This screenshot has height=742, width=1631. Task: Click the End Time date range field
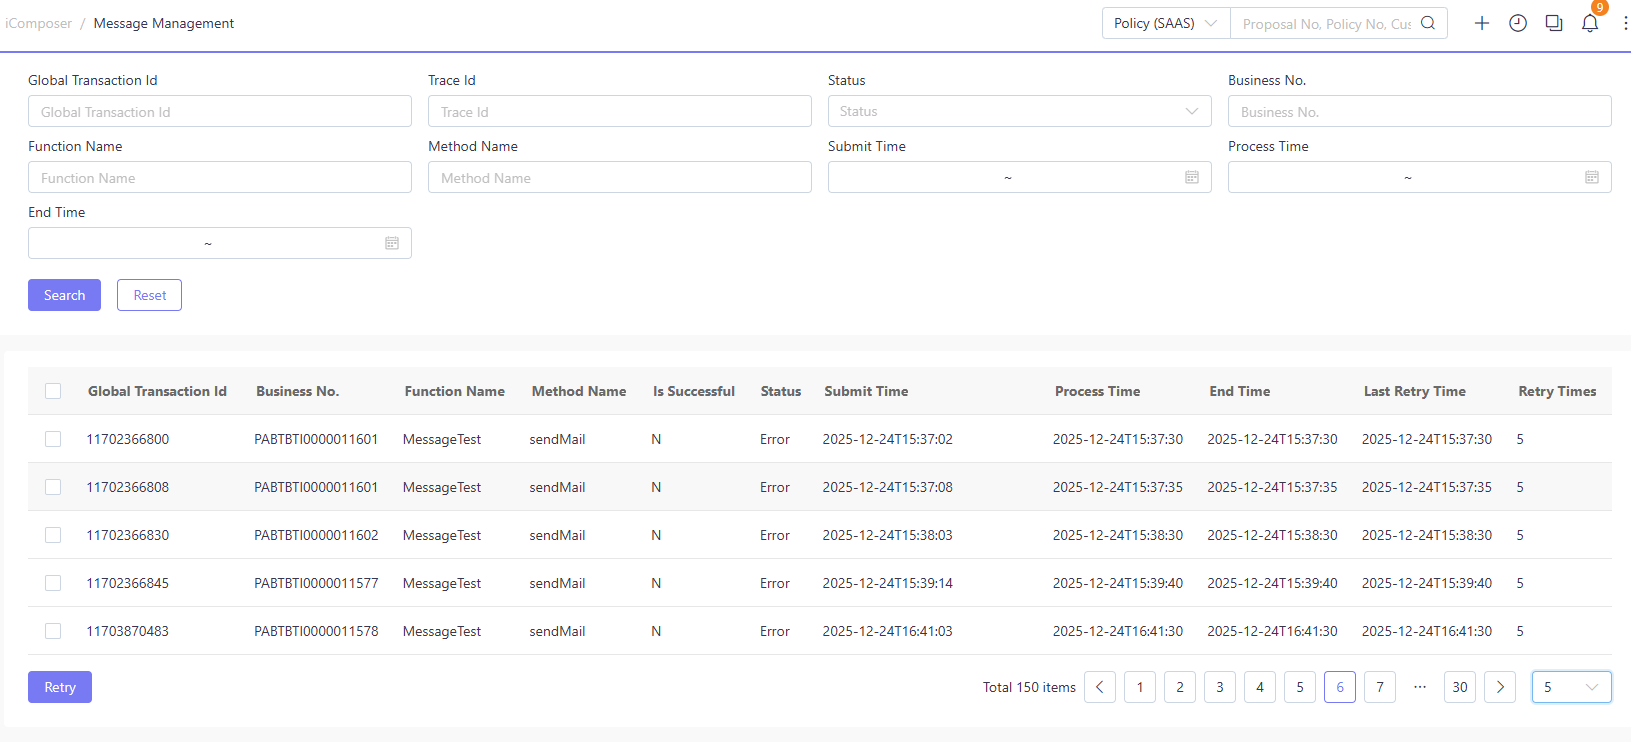pos(220,243)
